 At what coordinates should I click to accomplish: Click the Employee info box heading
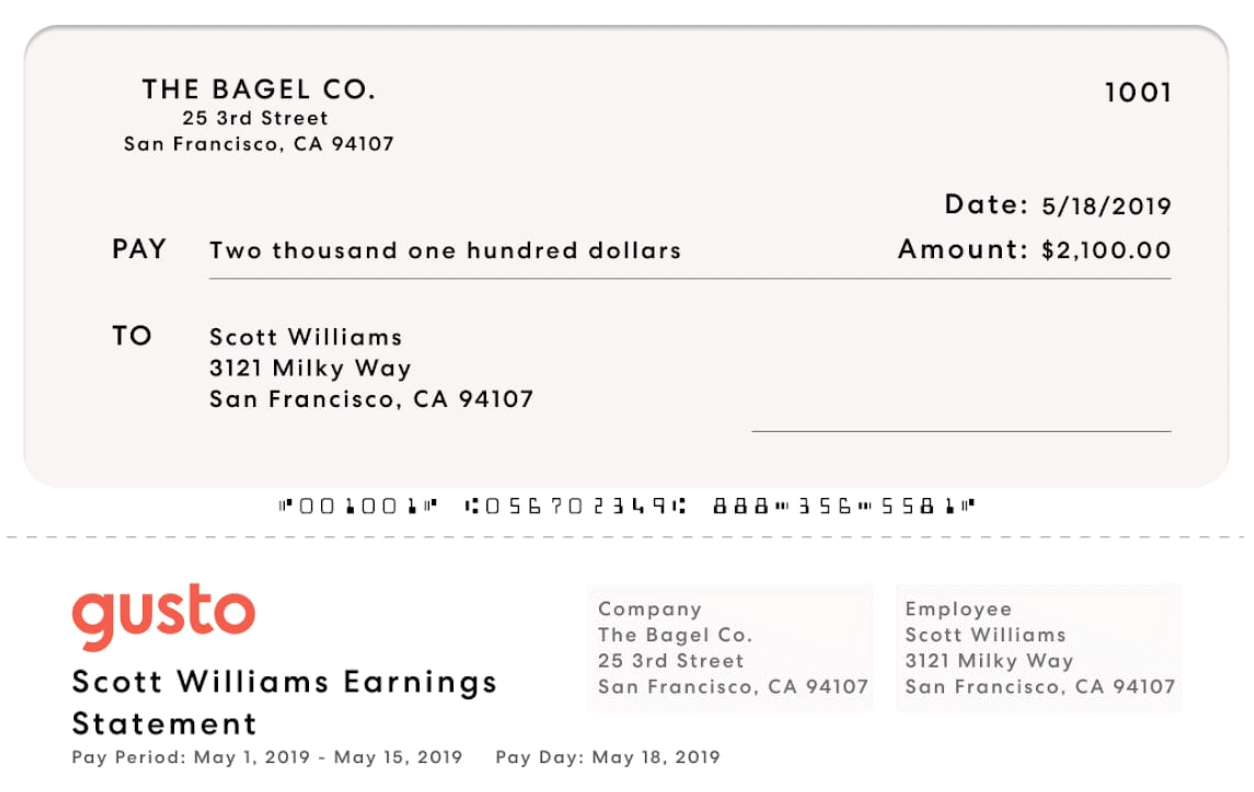pyautogui.click(x=958, y=609)
